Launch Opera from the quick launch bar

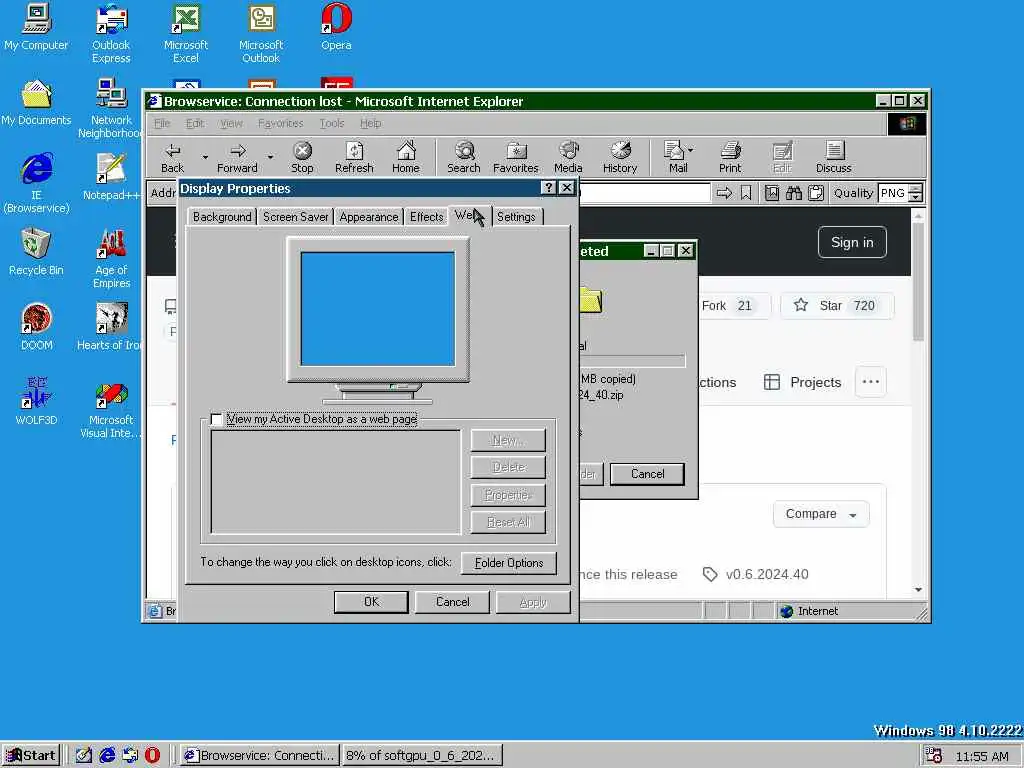coord(152,755)
